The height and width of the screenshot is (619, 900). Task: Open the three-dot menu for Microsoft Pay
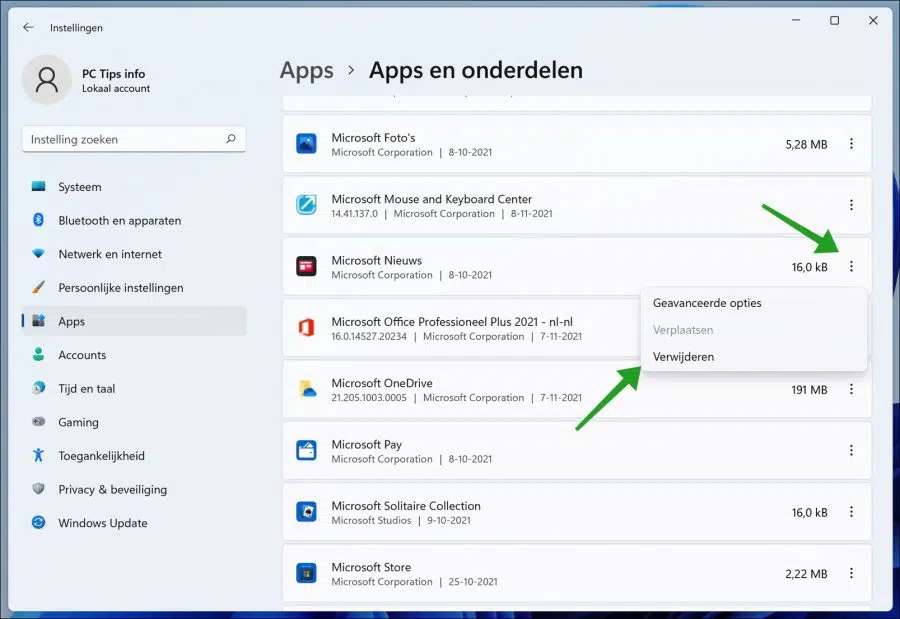(851, 451)
